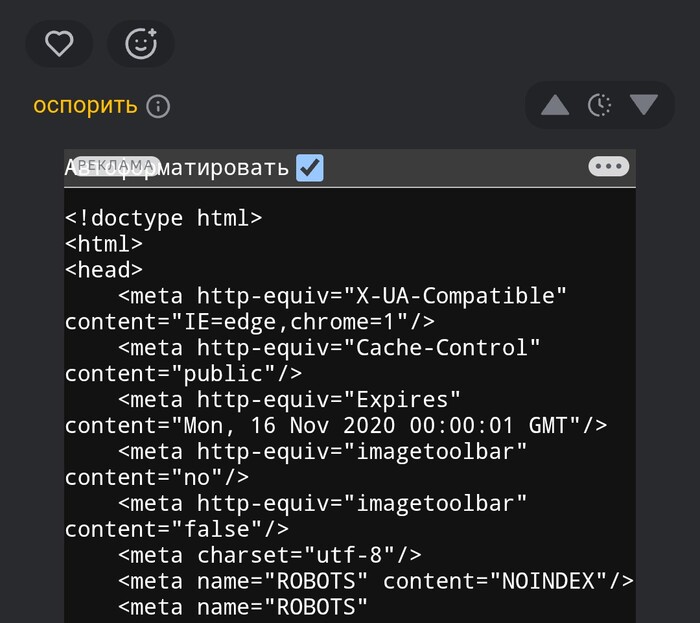
Task: Upvote with the up triangle arrow
Action: [554, 105]
